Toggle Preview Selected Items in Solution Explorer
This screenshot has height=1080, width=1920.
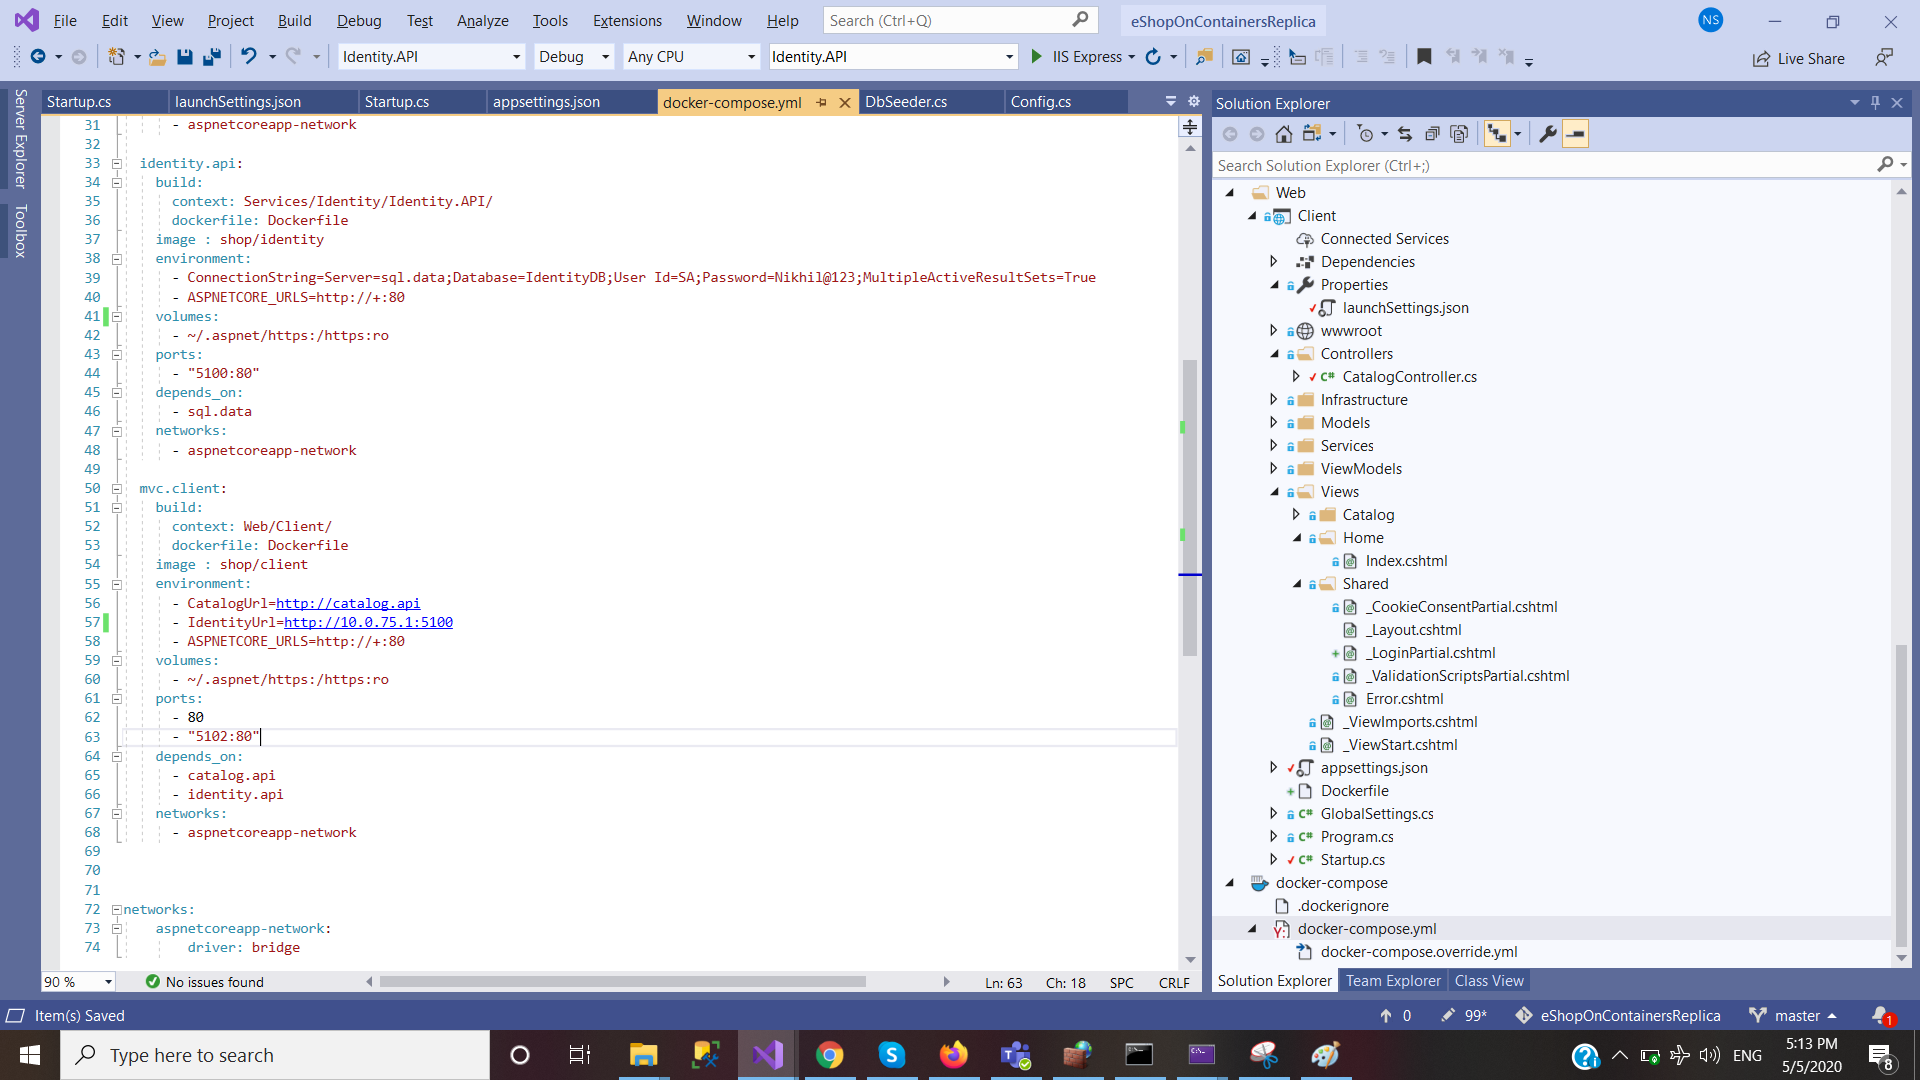1575,133
